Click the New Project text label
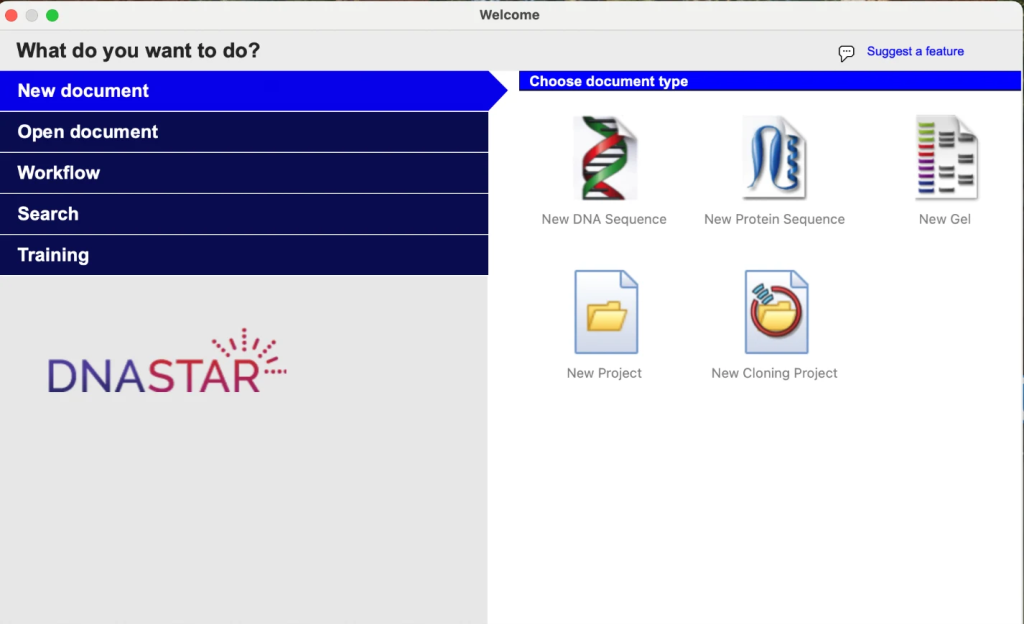The image size is (1024, 624). (x=604, y=373)
